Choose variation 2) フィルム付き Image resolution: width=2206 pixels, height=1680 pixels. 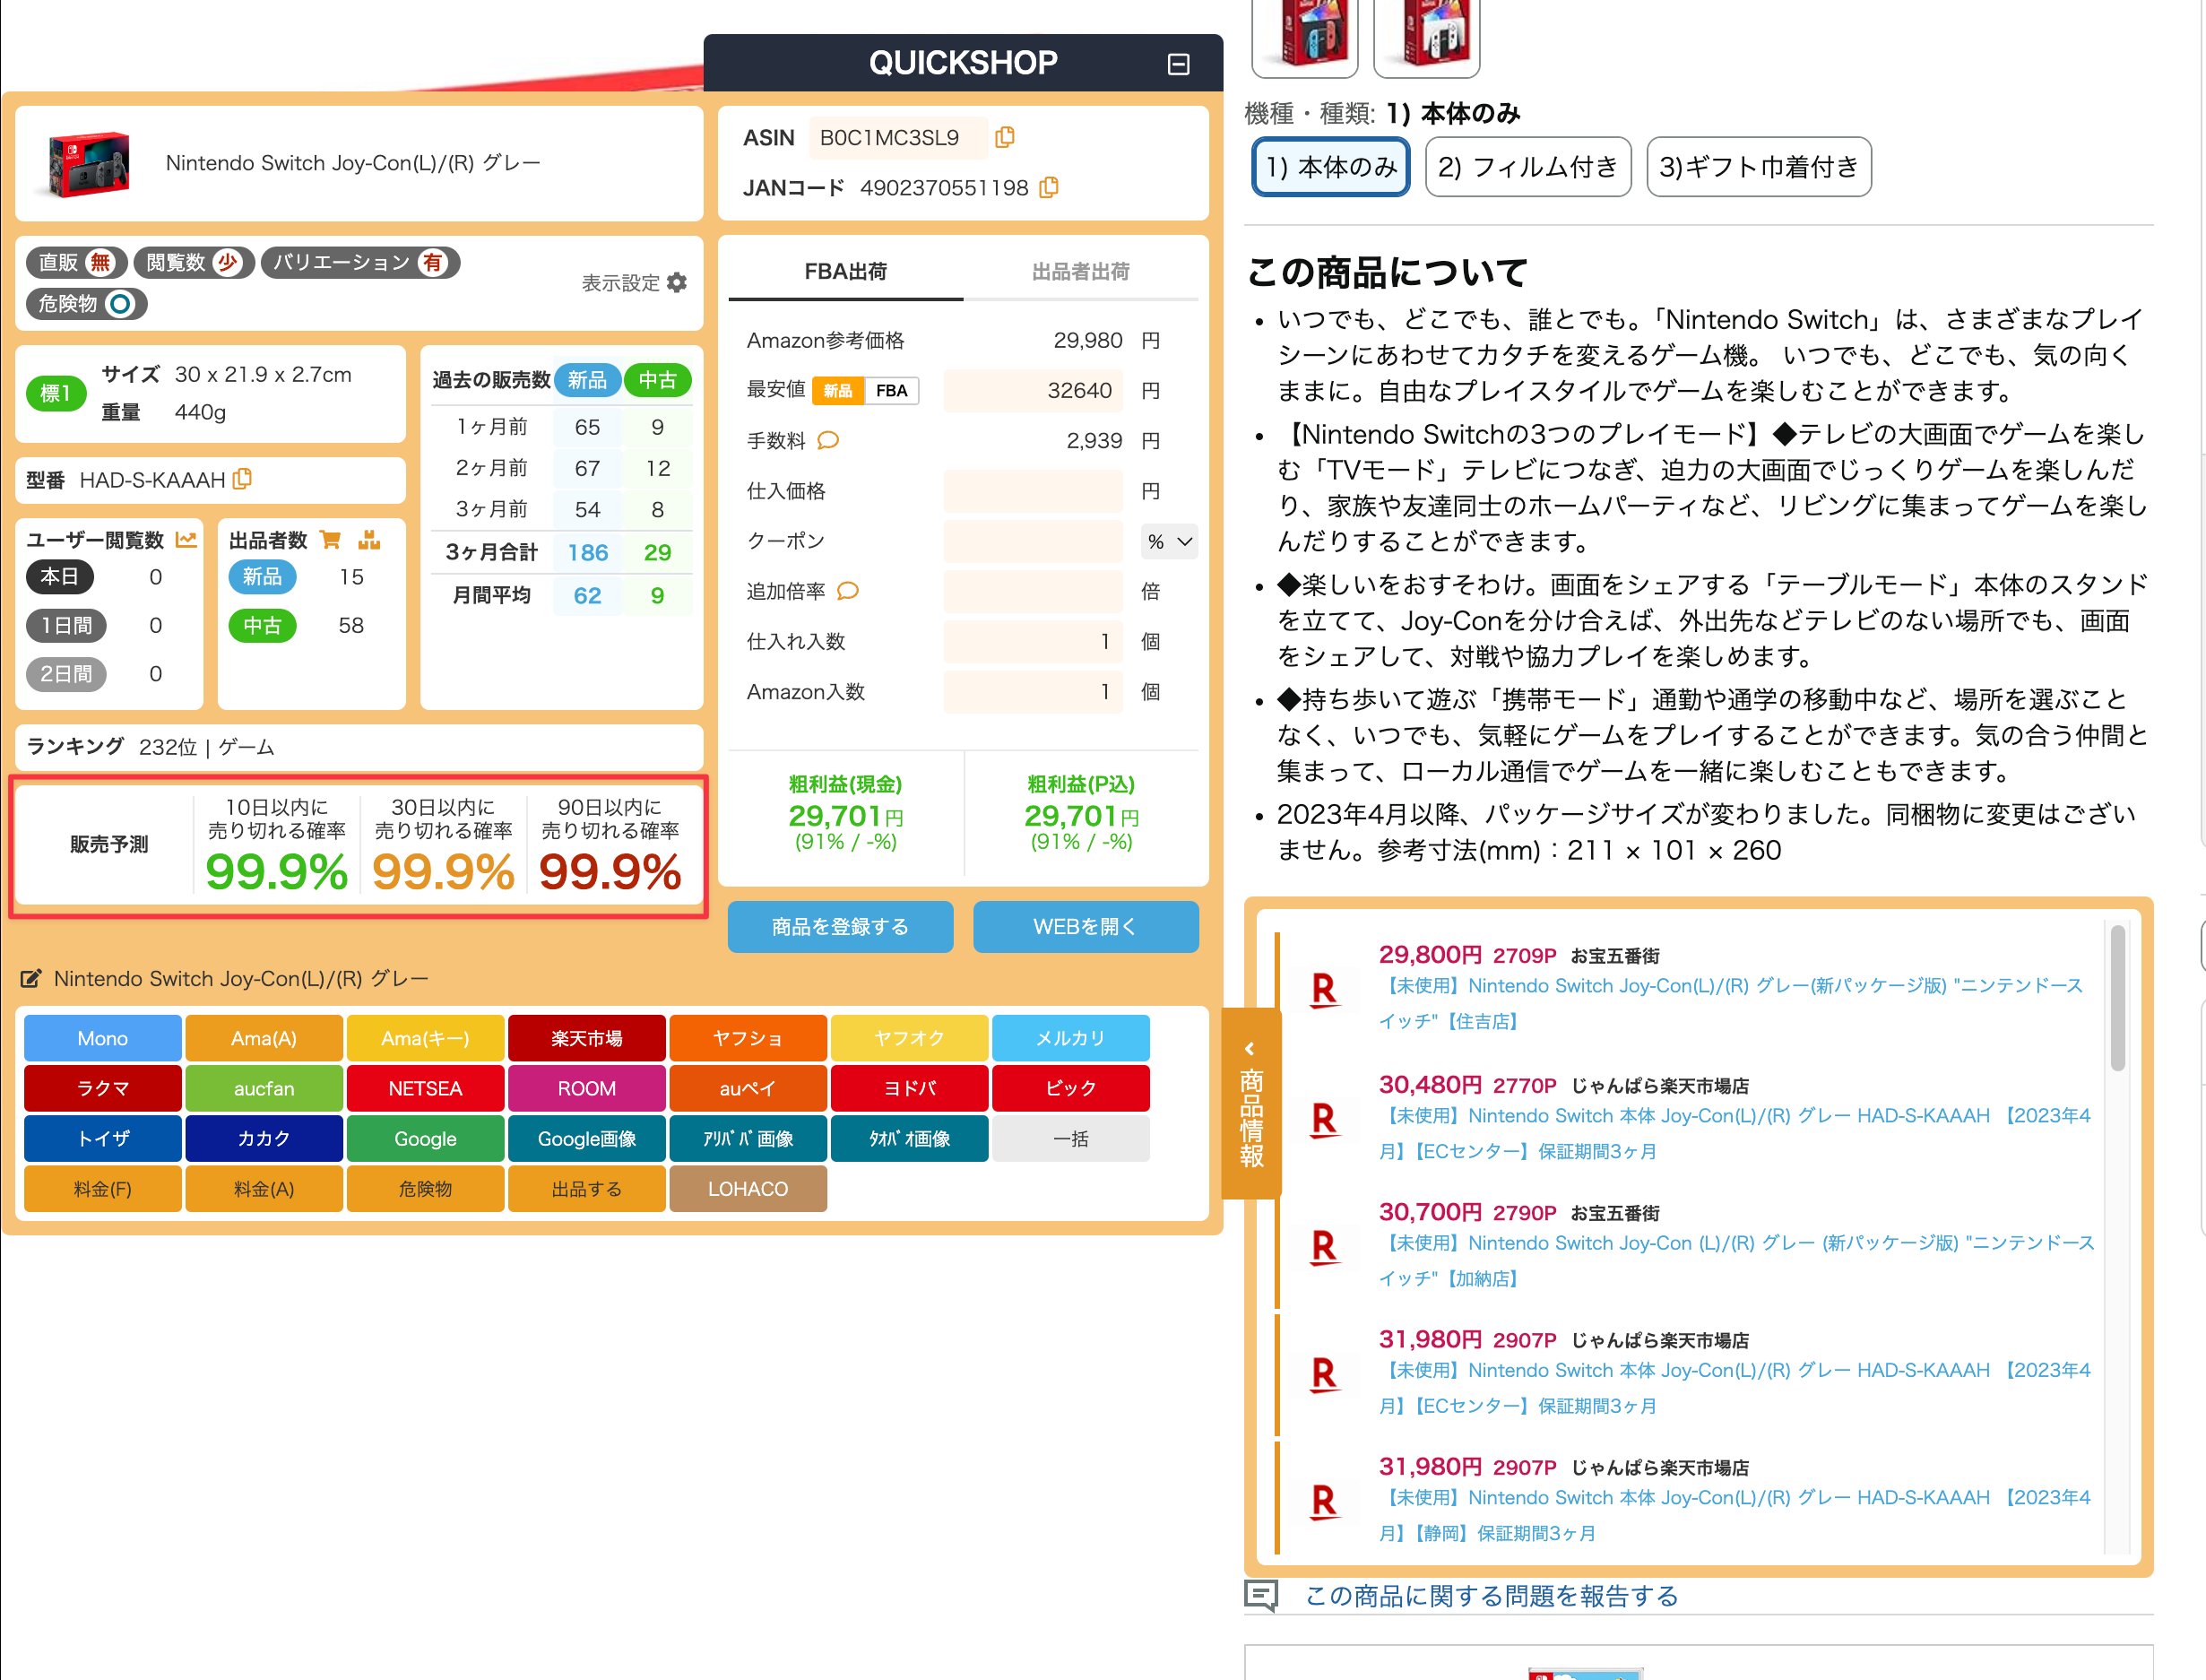pos(1528,167)
